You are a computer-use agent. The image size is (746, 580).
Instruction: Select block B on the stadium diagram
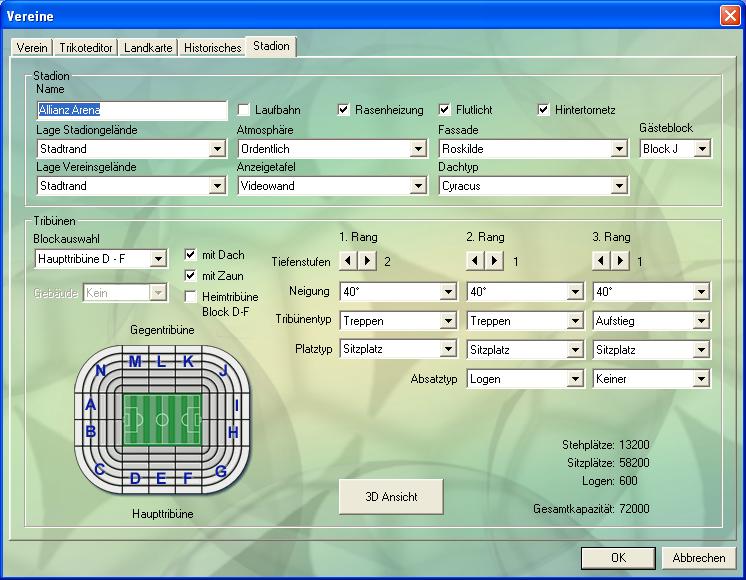tap(90, 431)
